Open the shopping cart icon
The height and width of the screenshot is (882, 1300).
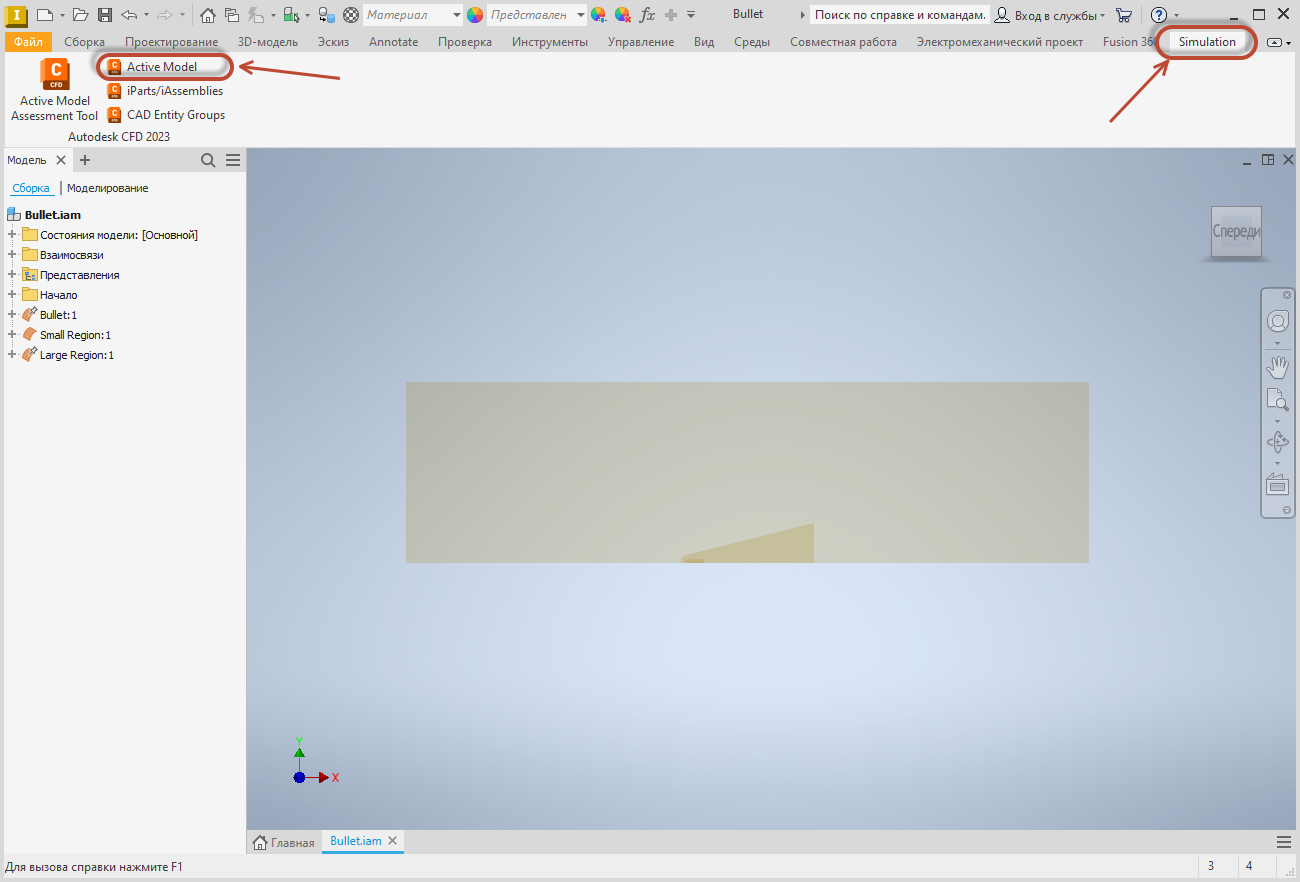click(1124, 15)
